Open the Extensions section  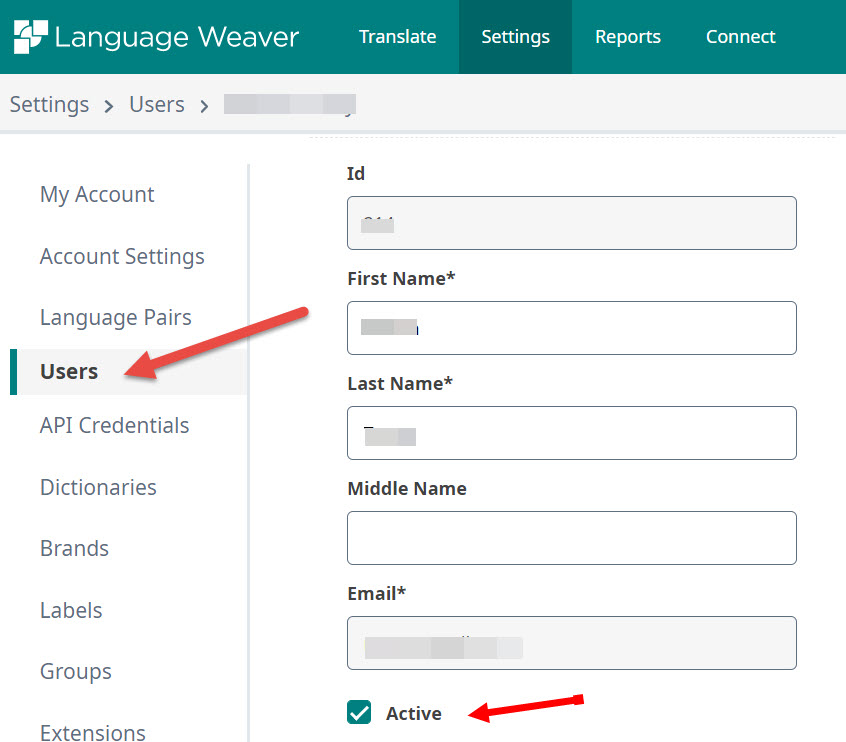click(92, 732)
